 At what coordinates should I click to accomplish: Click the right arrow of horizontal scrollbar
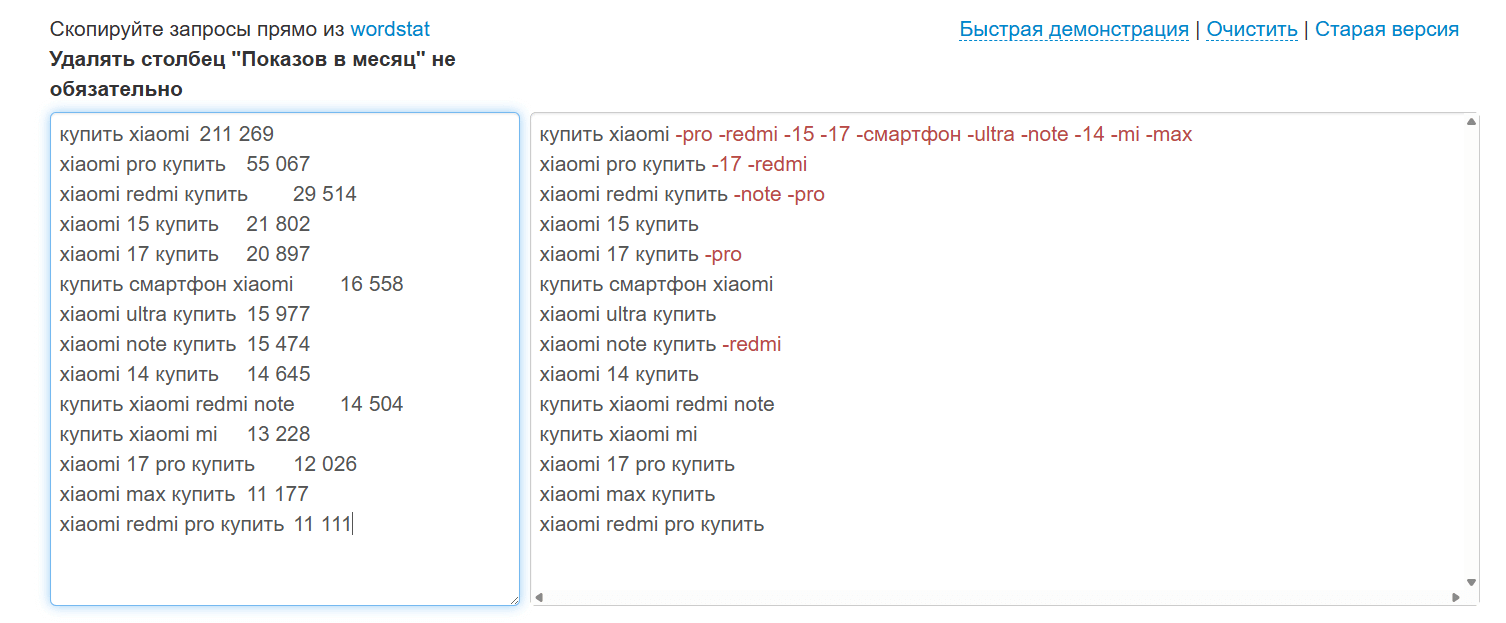[x=1455, y=598]
